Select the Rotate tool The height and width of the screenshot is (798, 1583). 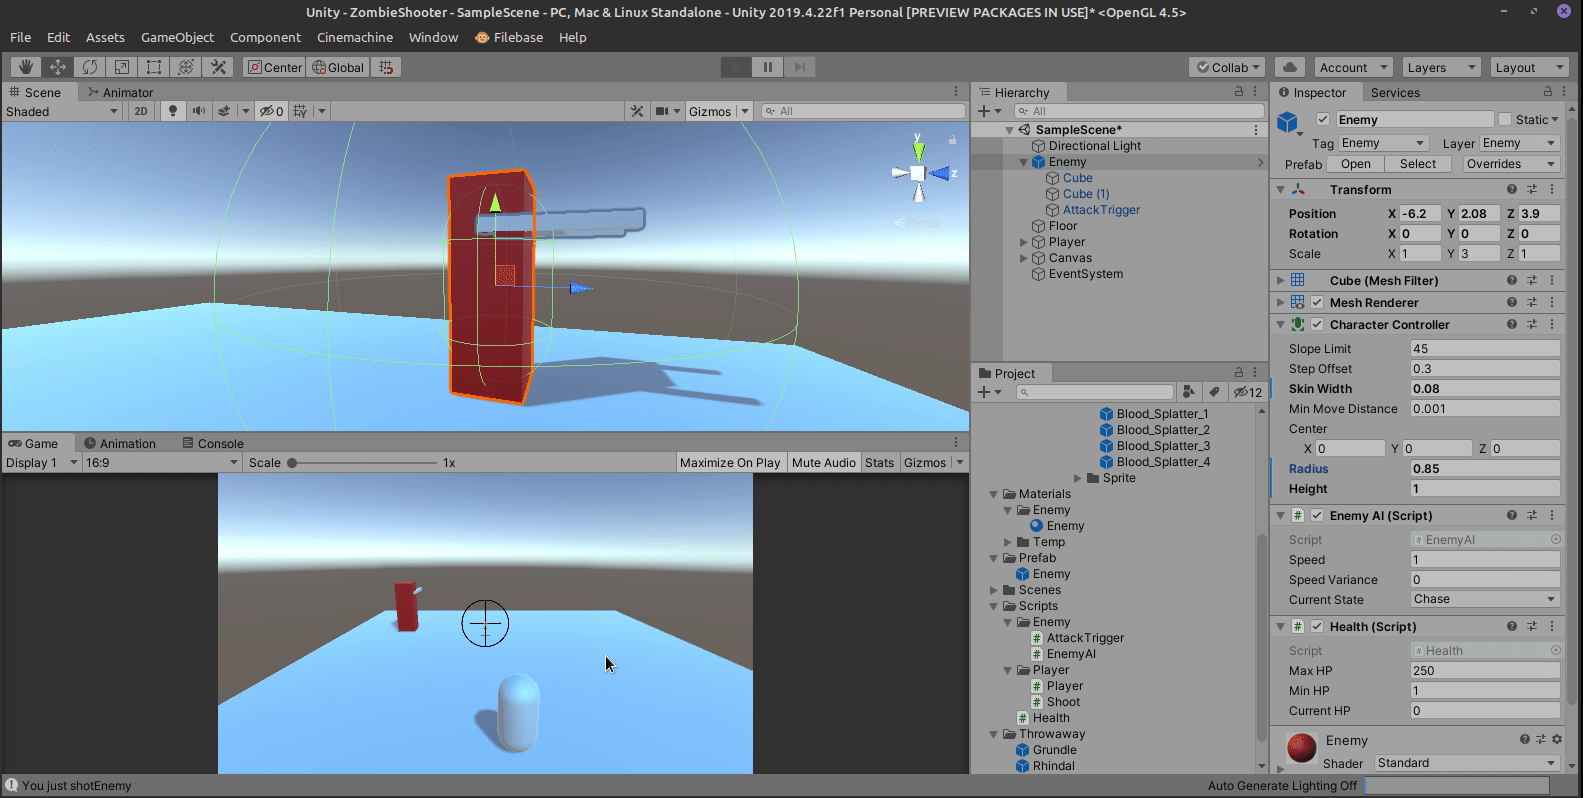90,67
